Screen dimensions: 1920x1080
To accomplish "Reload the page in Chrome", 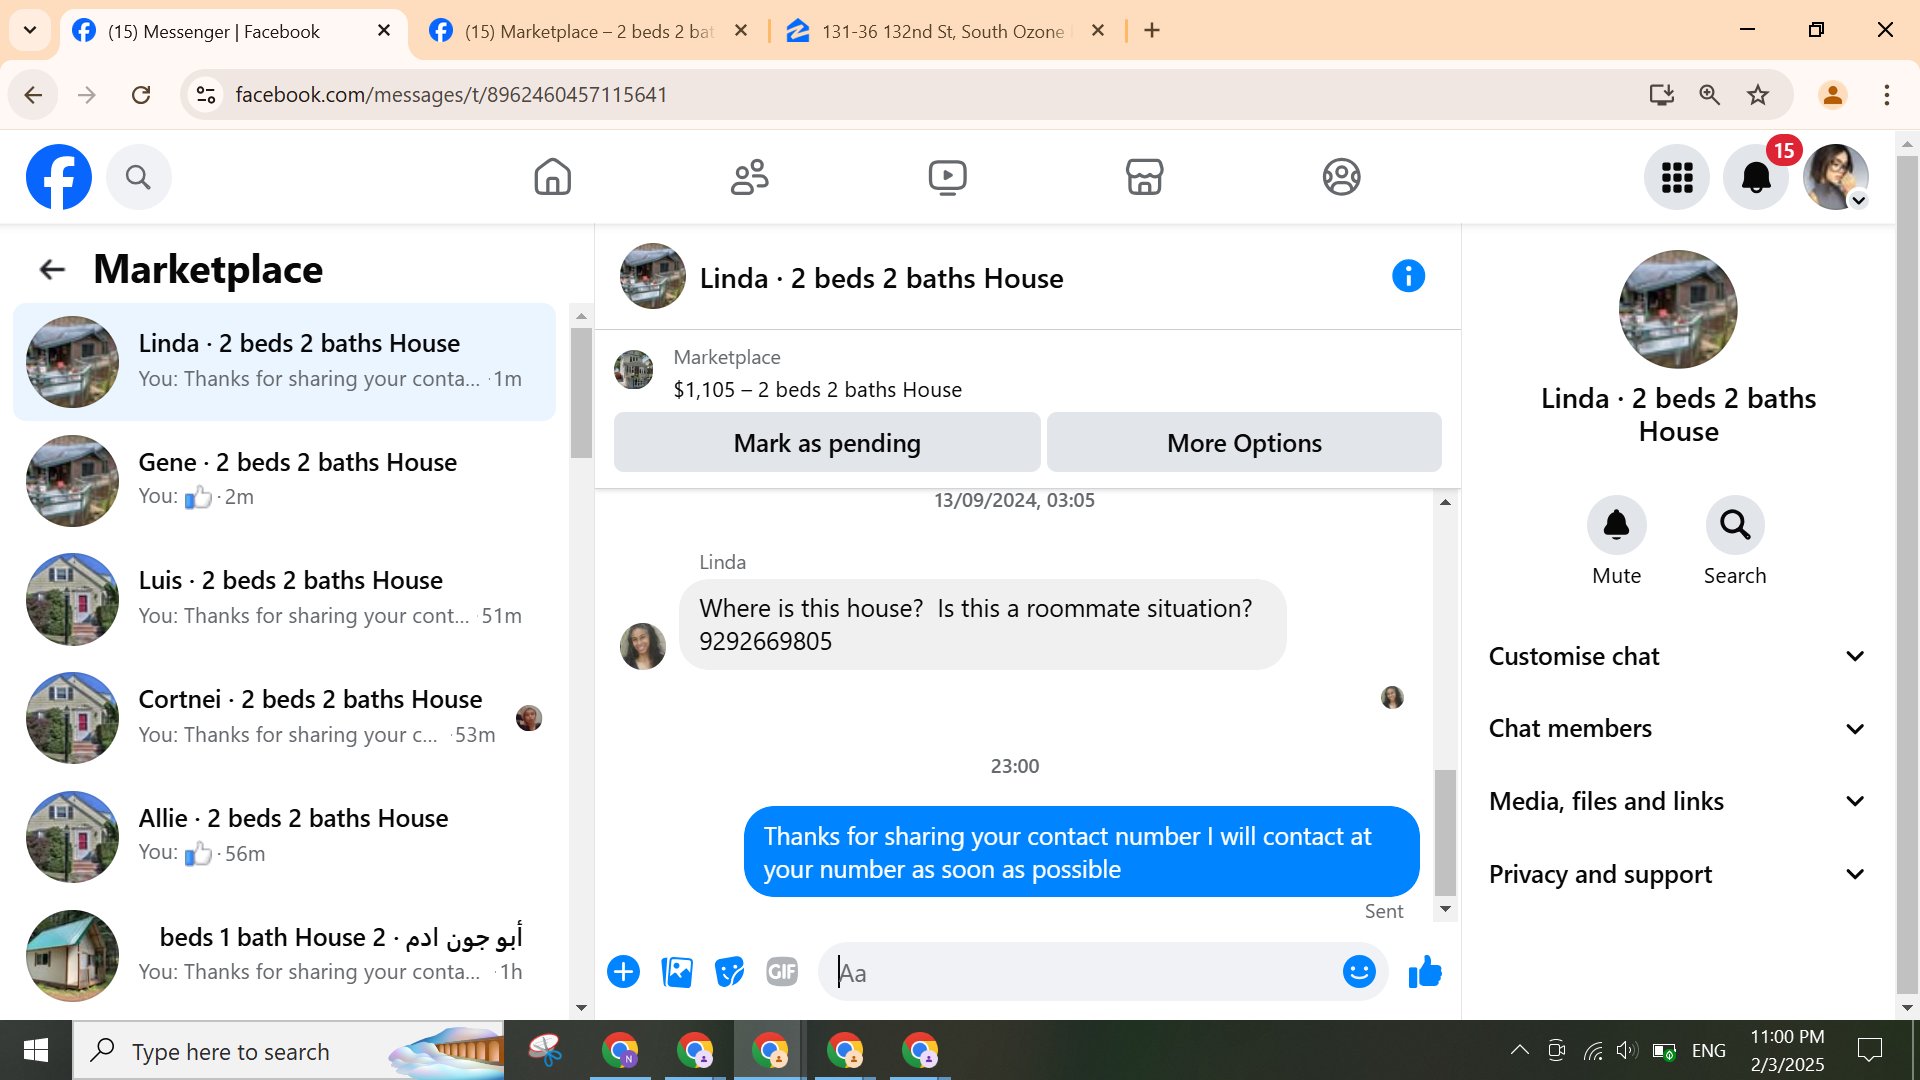I will click(x=141, y=95).
